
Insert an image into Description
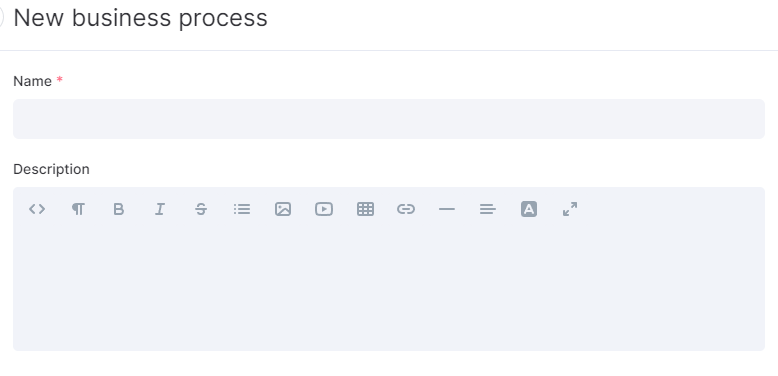[283, 209]
